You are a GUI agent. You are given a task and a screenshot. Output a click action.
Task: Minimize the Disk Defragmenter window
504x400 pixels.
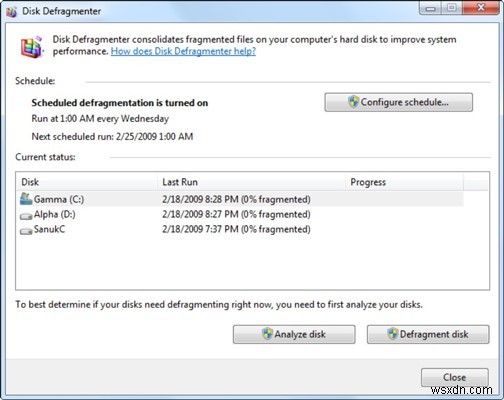(430, 8)
